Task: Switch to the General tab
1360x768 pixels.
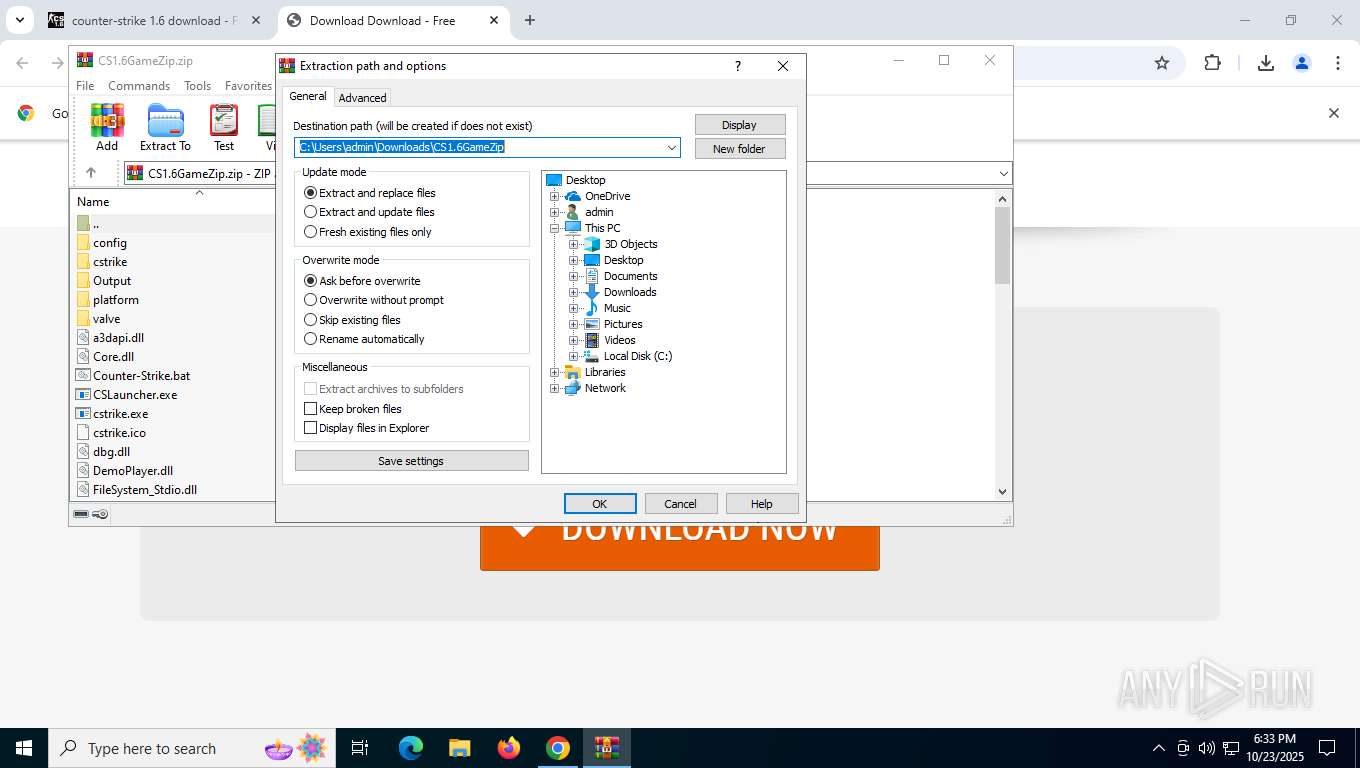Action: [308, 96]
